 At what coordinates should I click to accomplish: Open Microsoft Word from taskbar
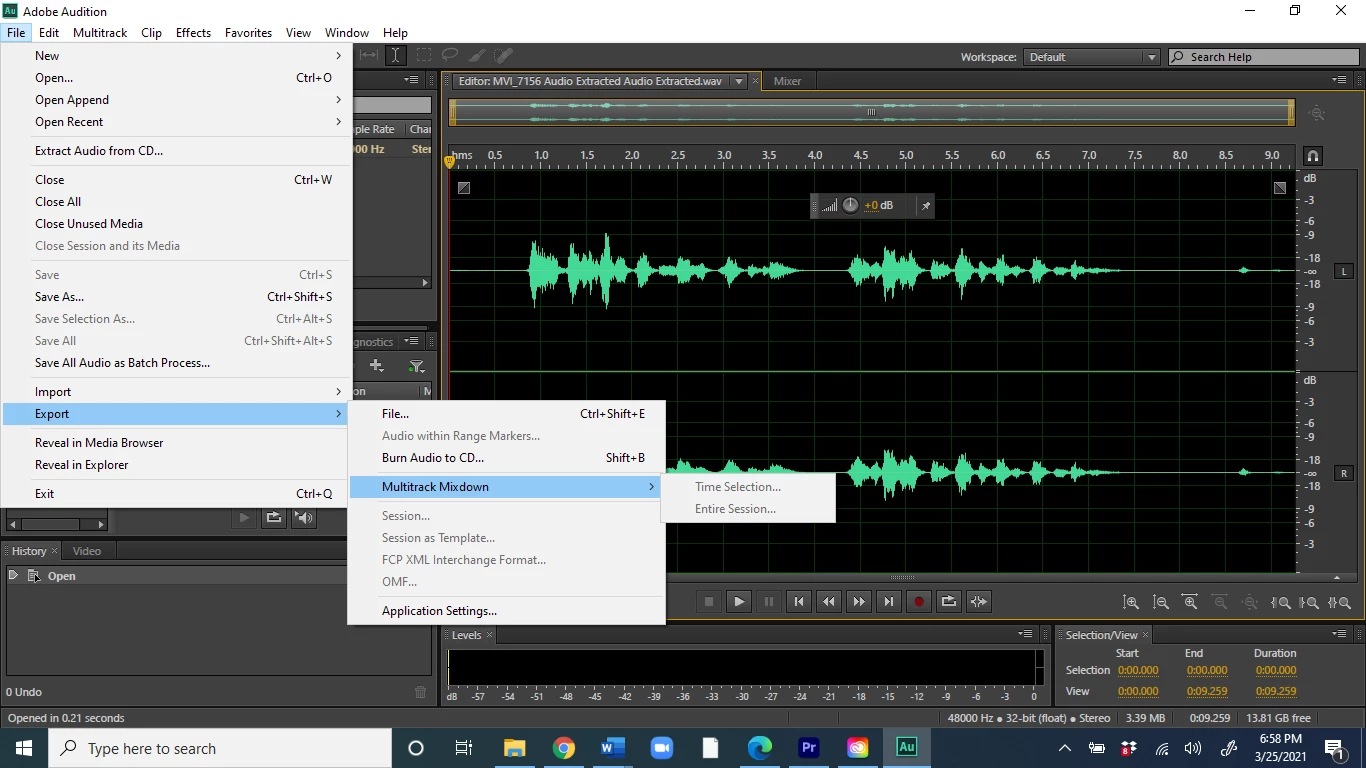coord(613,748)
